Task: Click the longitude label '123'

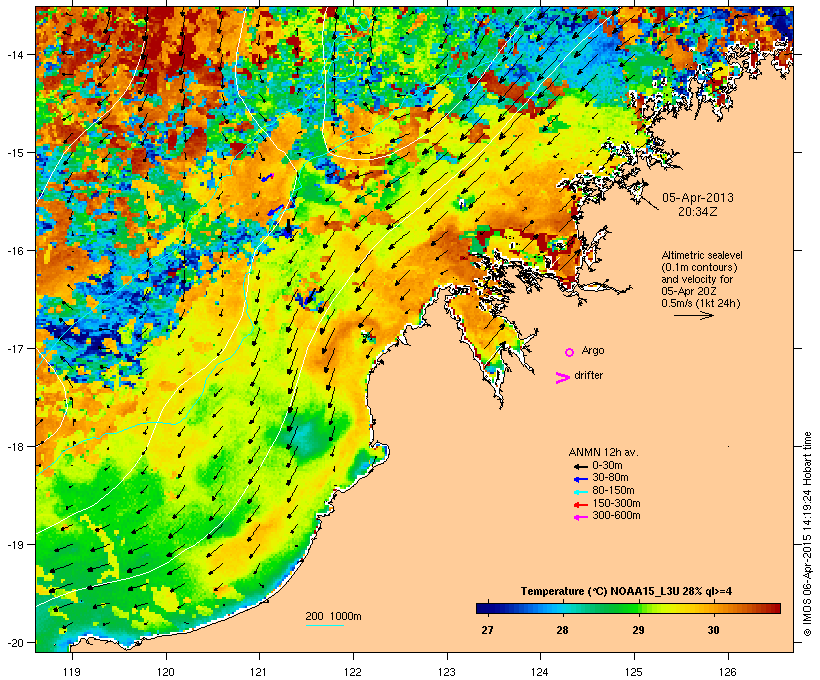Action: coord(447,671)
